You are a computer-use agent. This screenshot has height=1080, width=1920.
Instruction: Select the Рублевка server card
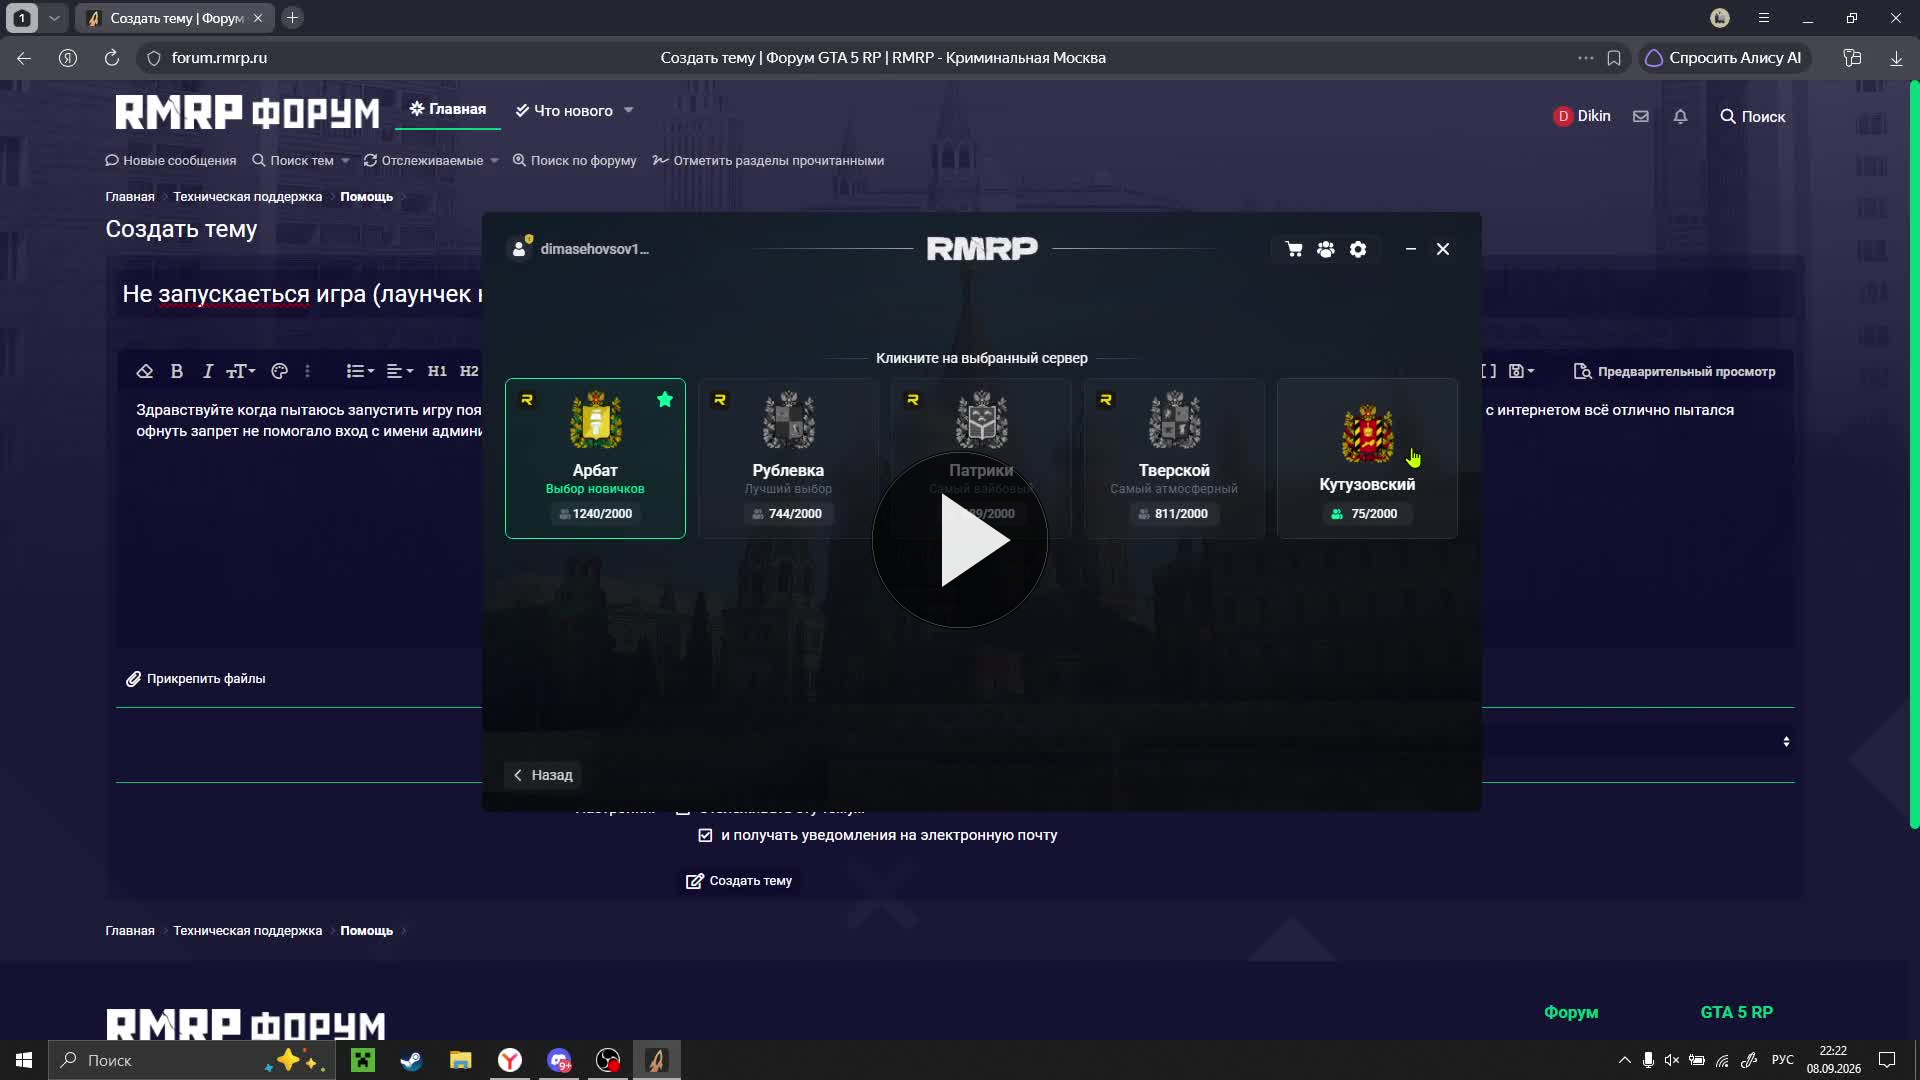(x=788, y=458)
